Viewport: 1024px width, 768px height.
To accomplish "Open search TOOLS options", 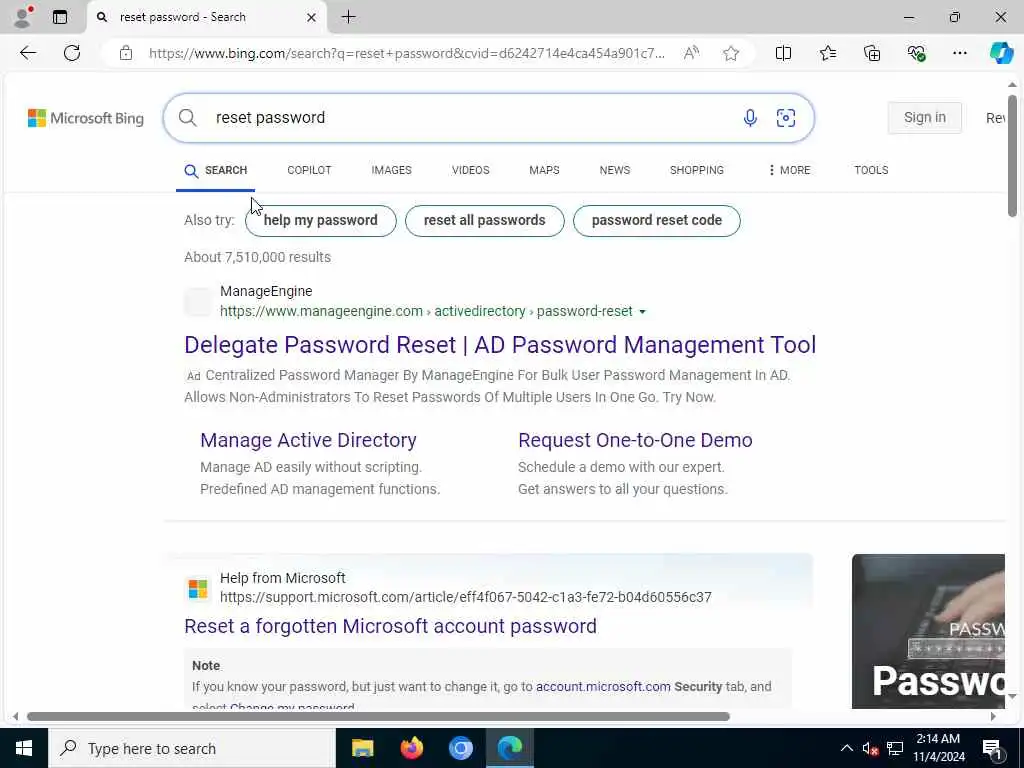I will click(x=871, y=170).
